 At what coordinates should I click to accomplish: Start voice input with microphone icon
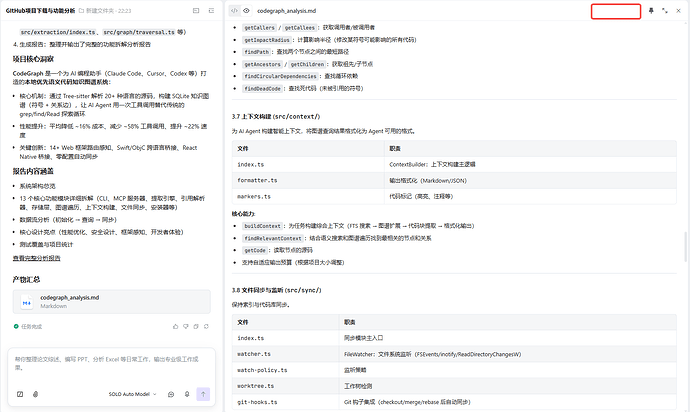pyautogui.click(x=187, y=394)
